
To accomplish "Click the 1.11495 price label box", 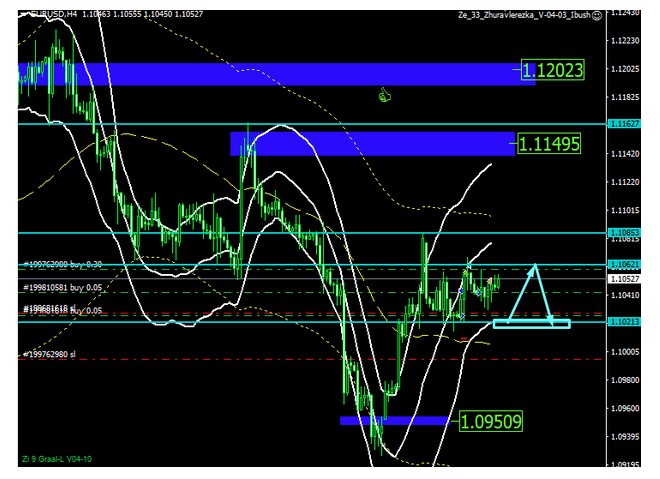I will pos(549,144).
